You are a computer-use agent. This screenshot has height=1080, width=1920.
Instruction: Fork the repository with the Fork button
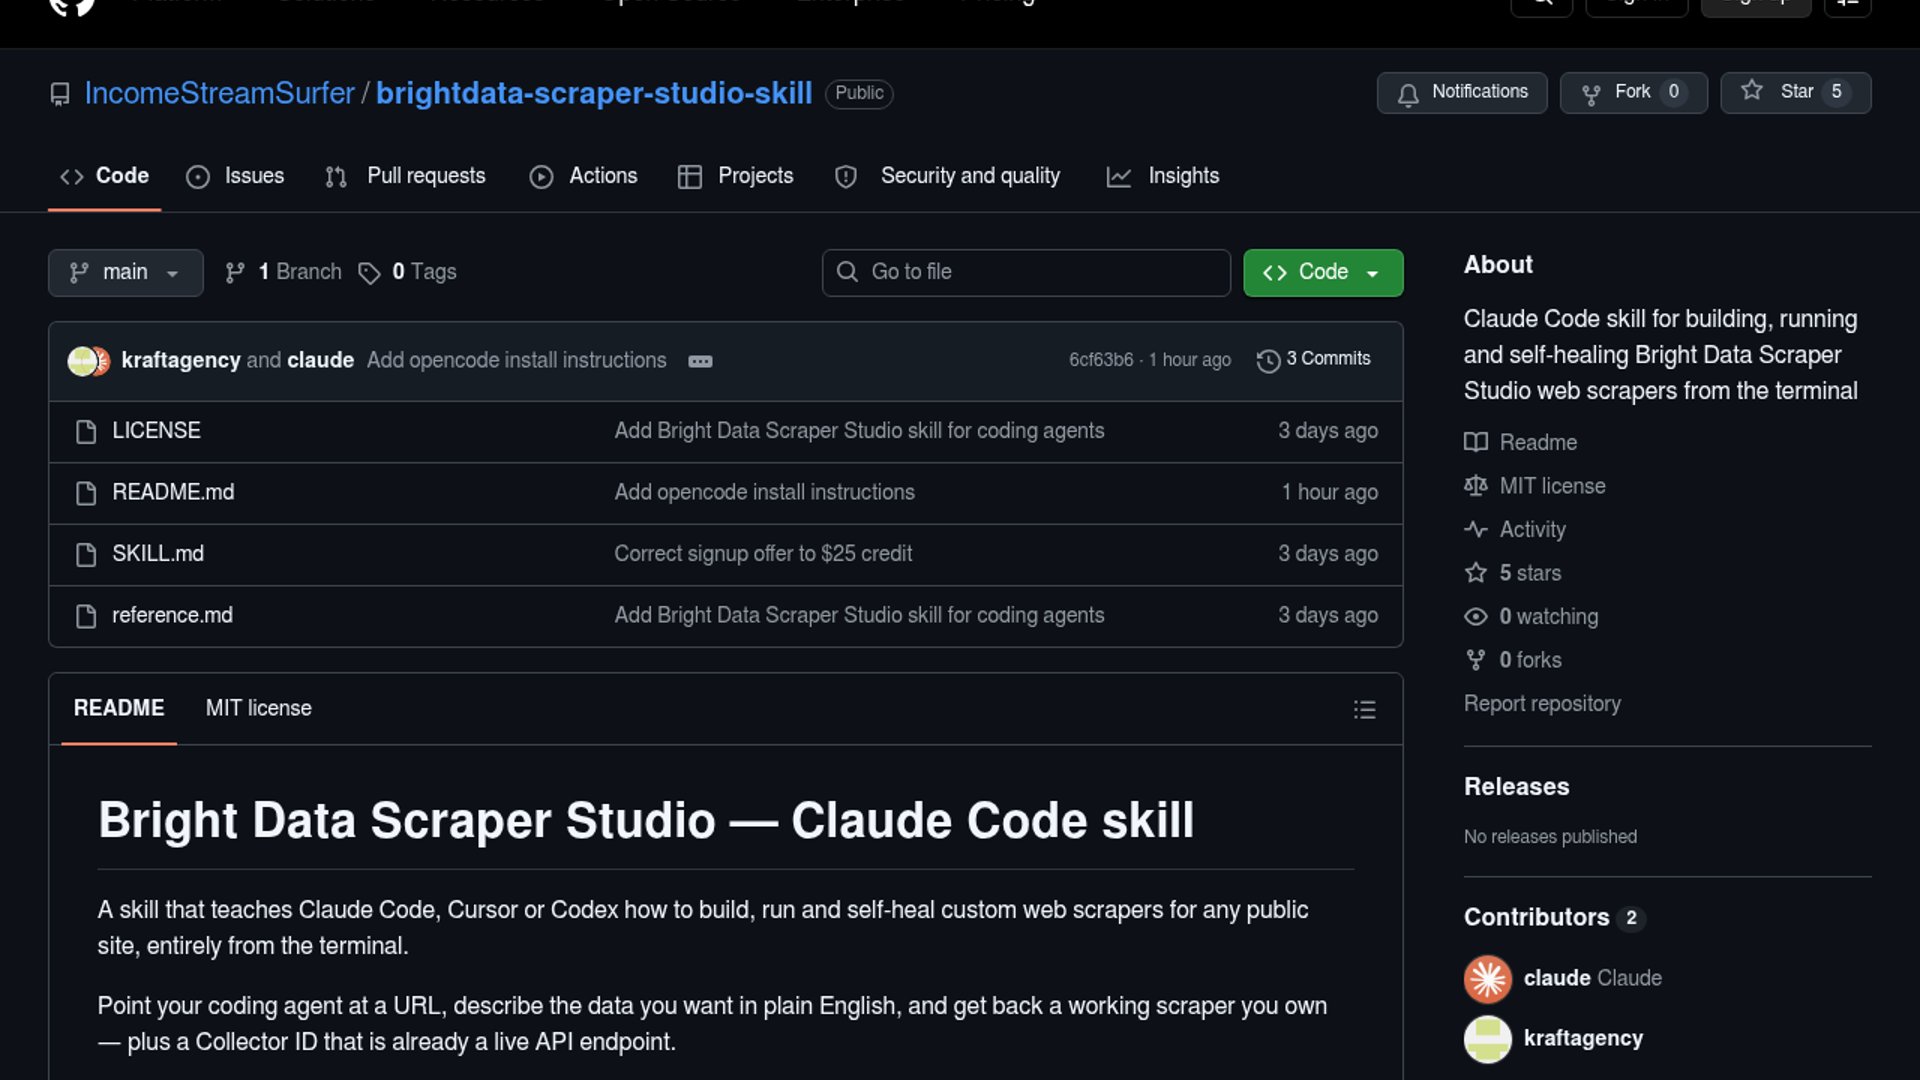point(1634,93)
